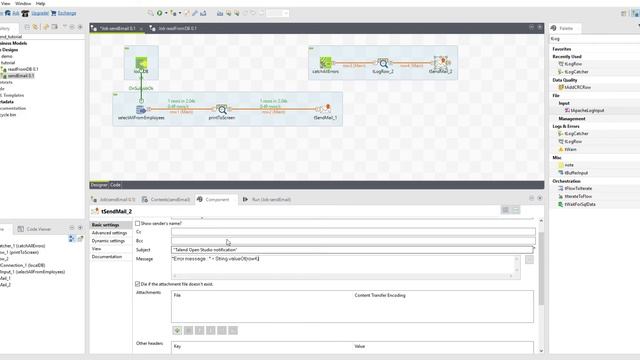Select the Documentation section

tap(107, 257)
